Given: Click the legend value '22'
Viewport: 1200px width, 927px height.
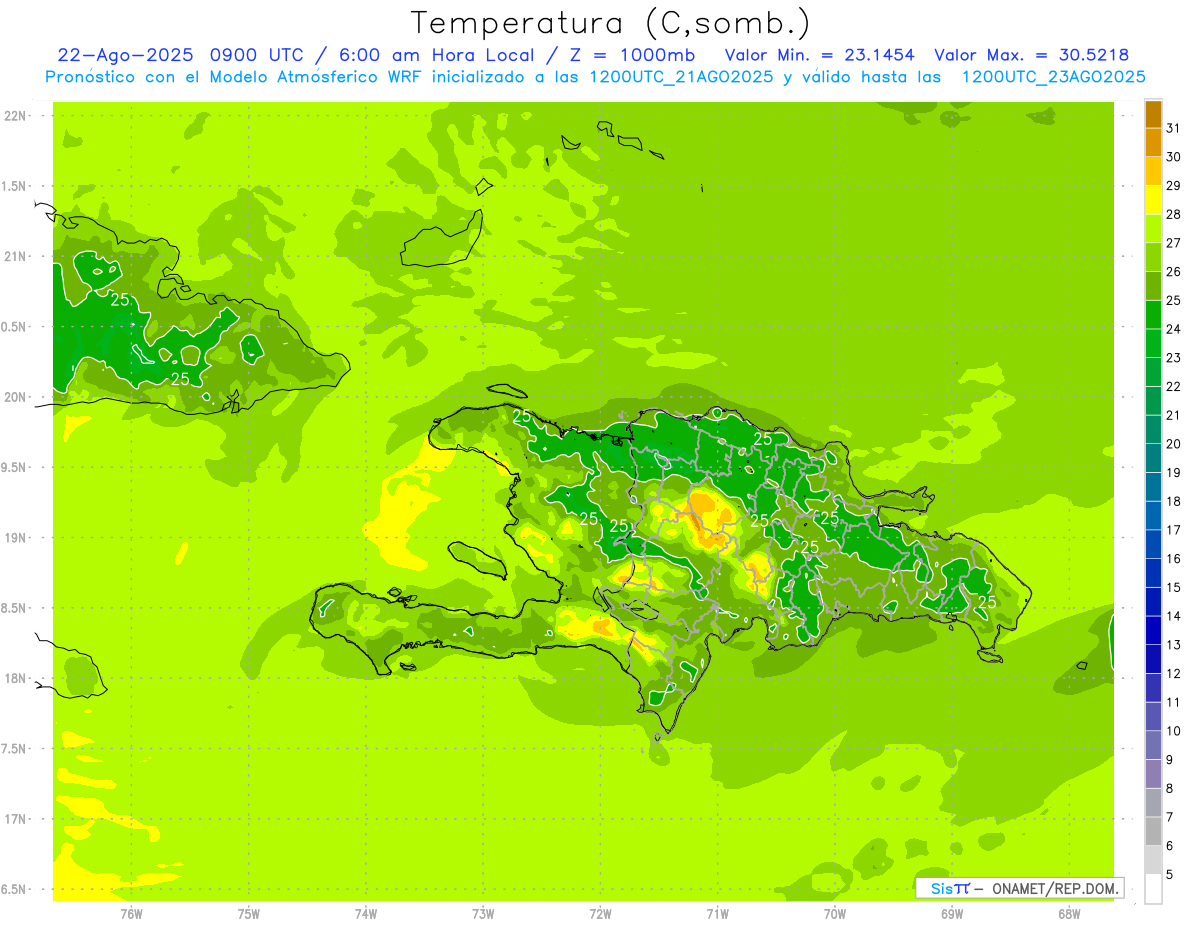Looking at the screenshot, I should coord(1174,387).
